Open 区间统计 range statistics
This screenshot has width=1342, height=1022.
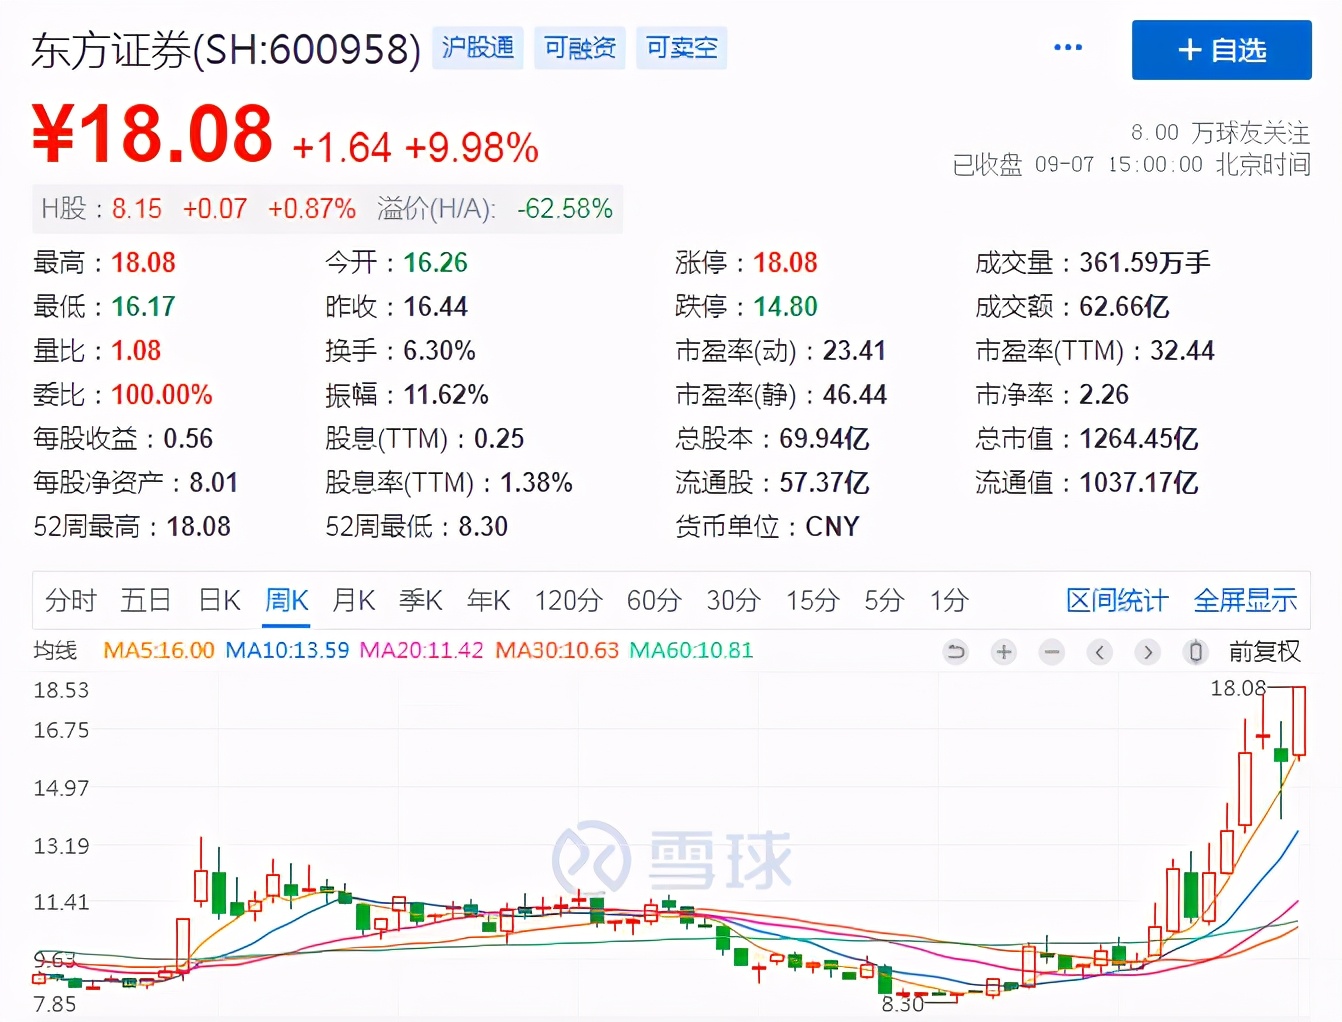tap(1117, 601)
